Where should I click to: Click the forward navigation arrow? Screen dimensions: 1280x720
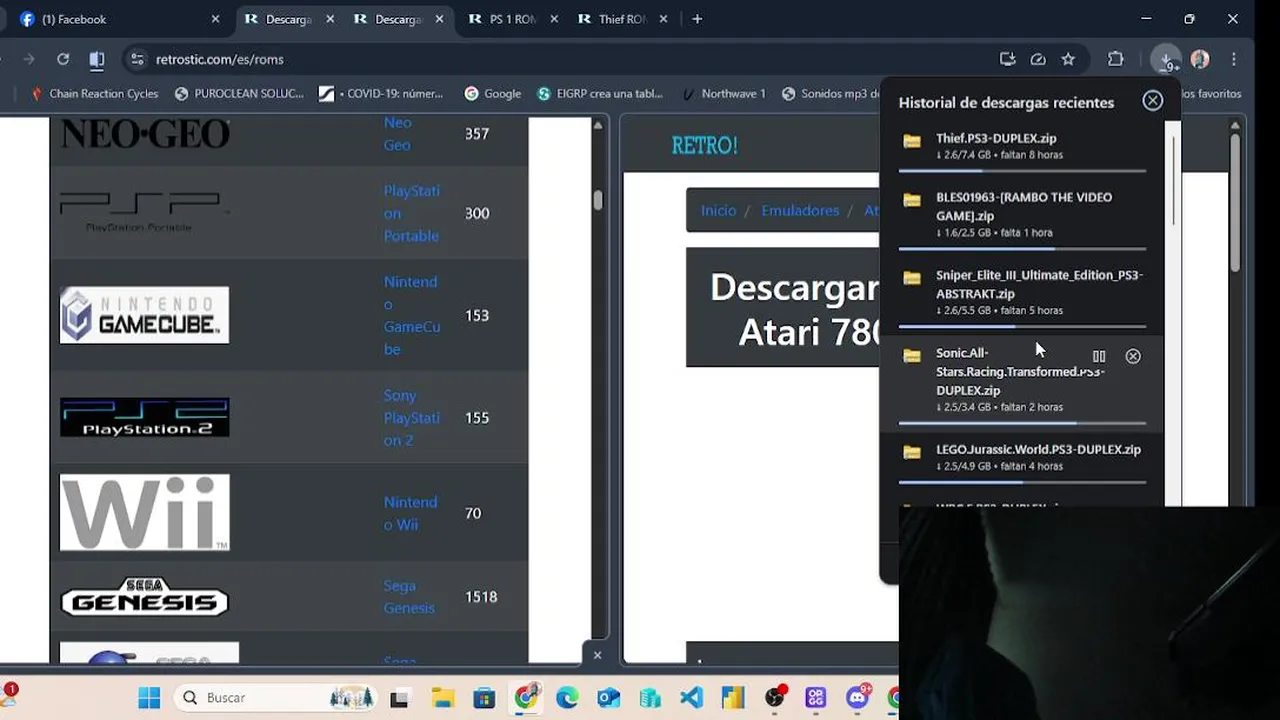[x=28, y=59]
